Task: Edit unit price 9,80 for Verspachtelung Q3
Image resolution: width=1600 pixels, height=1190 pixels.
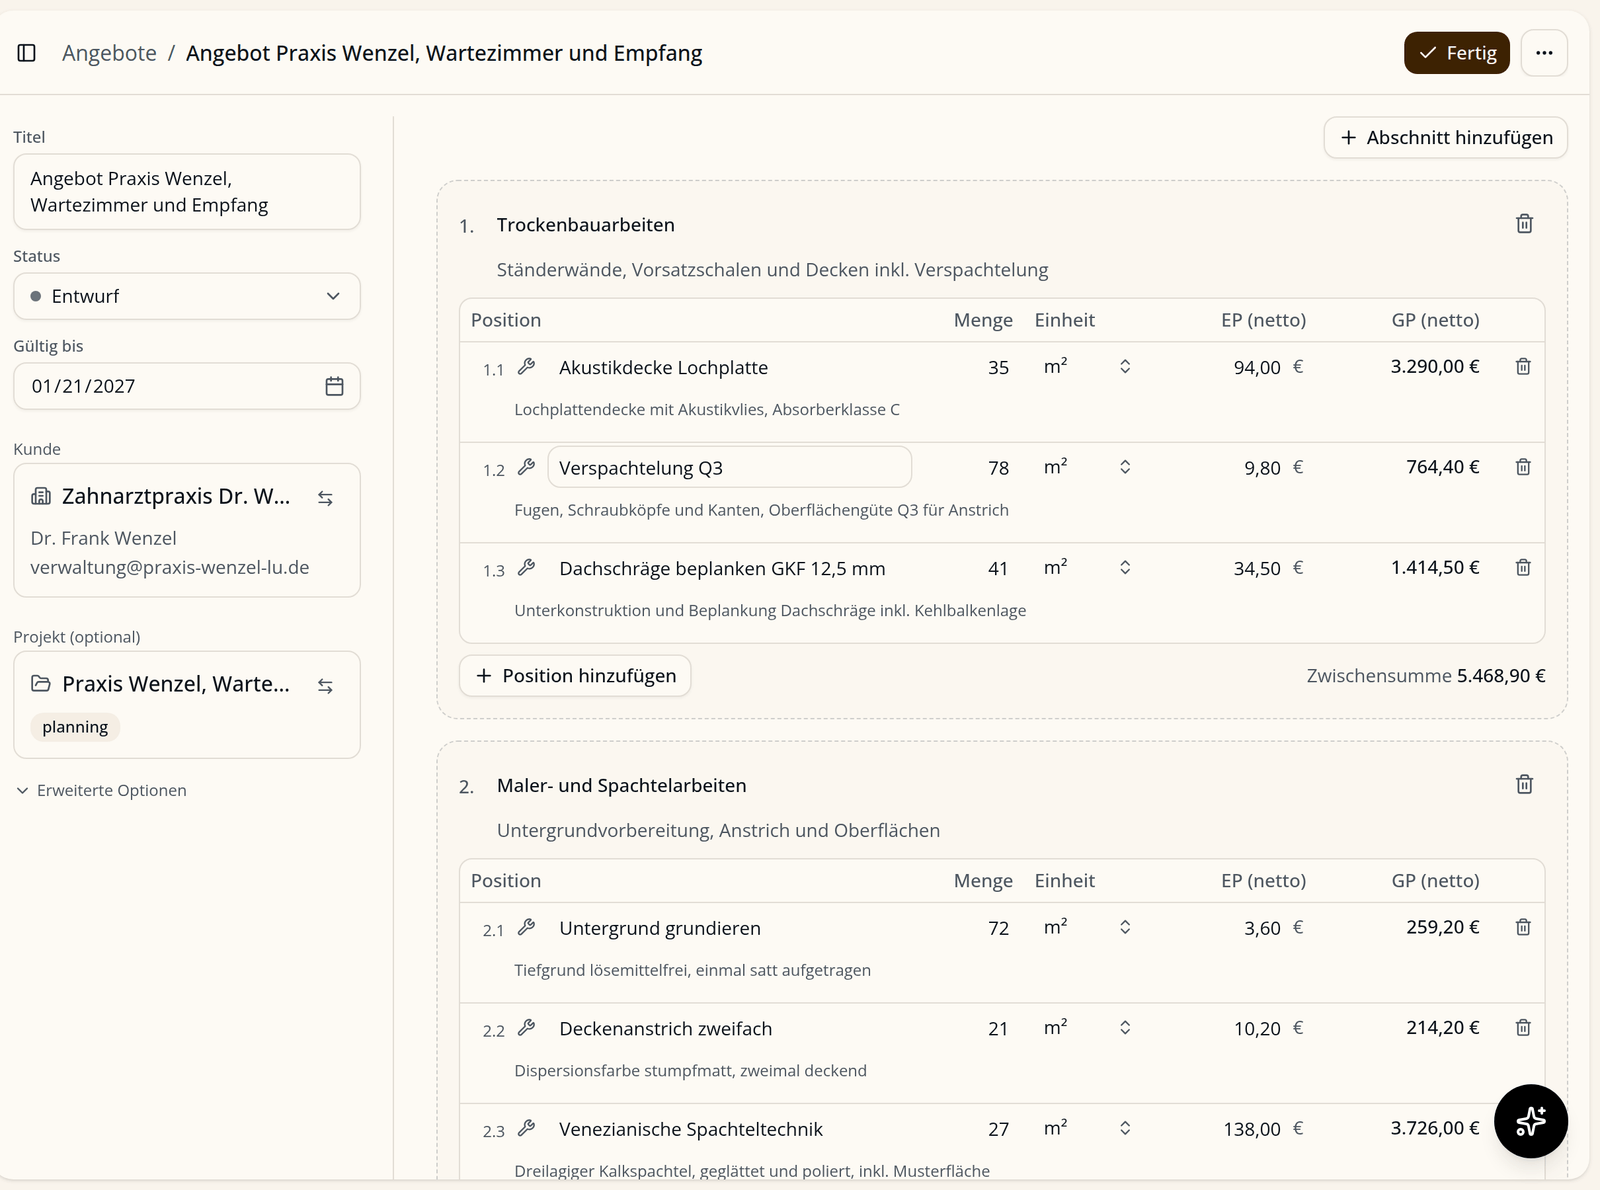Action: click(1262, 467)
